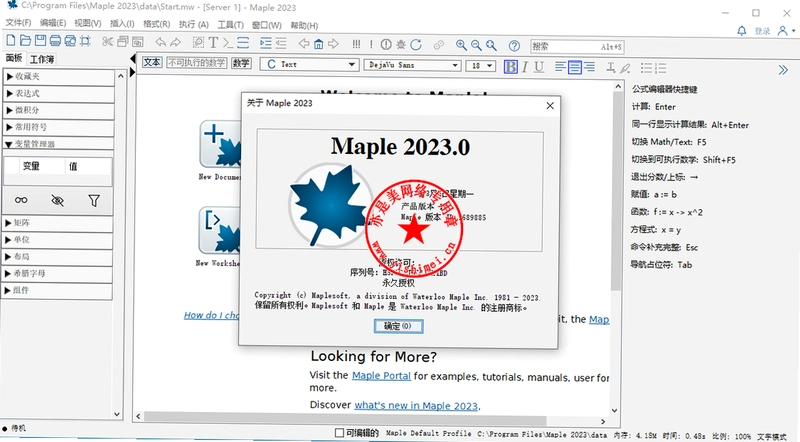Copy selection using the copy icon
The image size is (800, 442).
[x=122, y=41]
